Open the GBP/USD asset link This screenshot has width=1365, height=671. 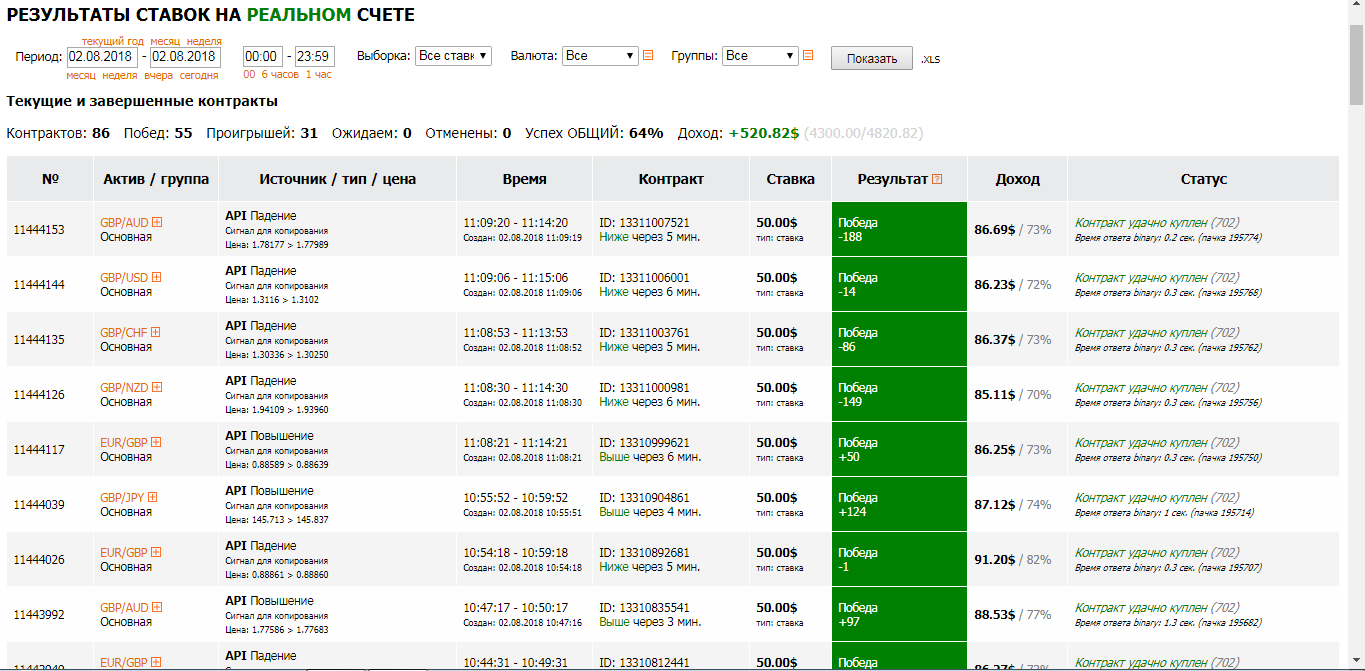click(x=124, y=278)
